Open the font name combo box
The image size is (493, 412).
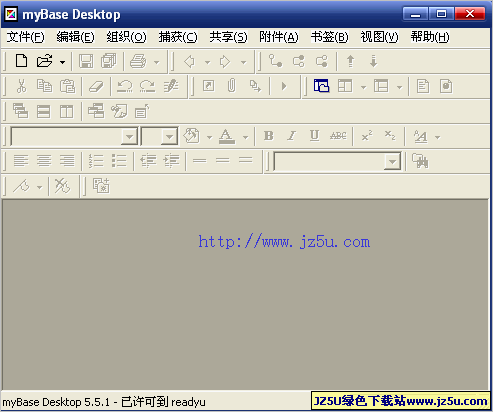pos(74,136)
